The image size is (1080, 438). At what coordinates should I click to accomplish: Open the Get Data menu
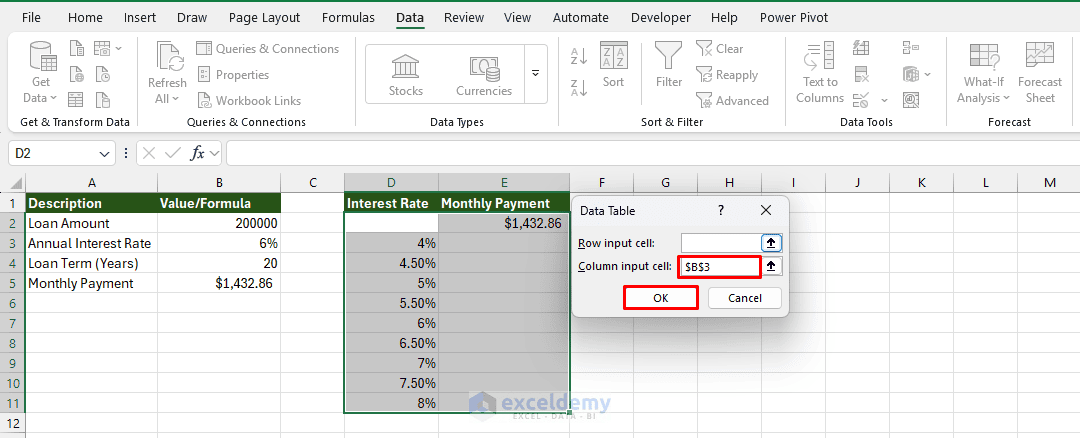[41, 74]
